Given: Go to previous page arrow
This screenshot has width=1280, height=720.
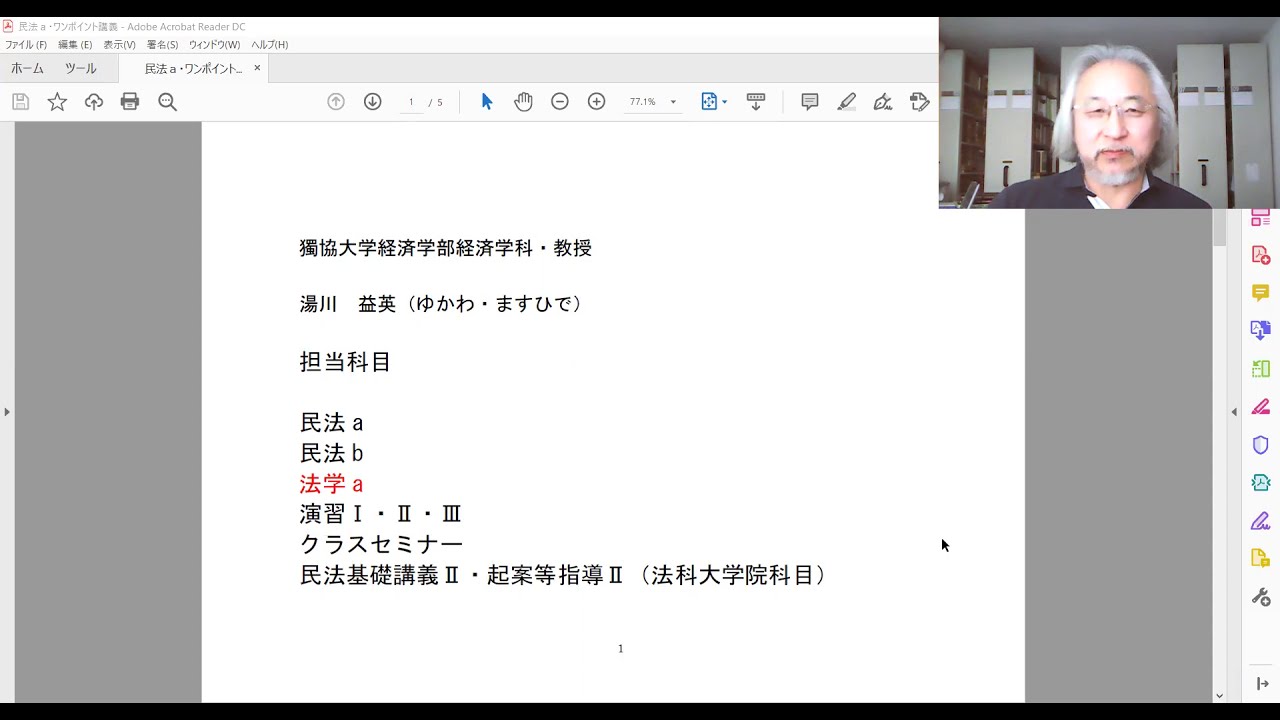Looking at the screenshot, I should [336, 101].
